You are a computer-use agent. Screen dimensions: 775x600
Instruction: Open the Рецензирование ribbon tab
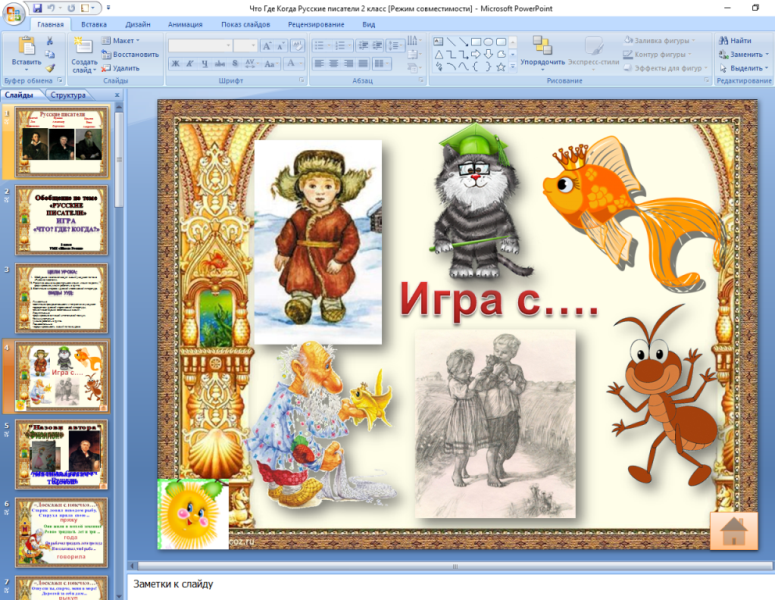(316, 24)
